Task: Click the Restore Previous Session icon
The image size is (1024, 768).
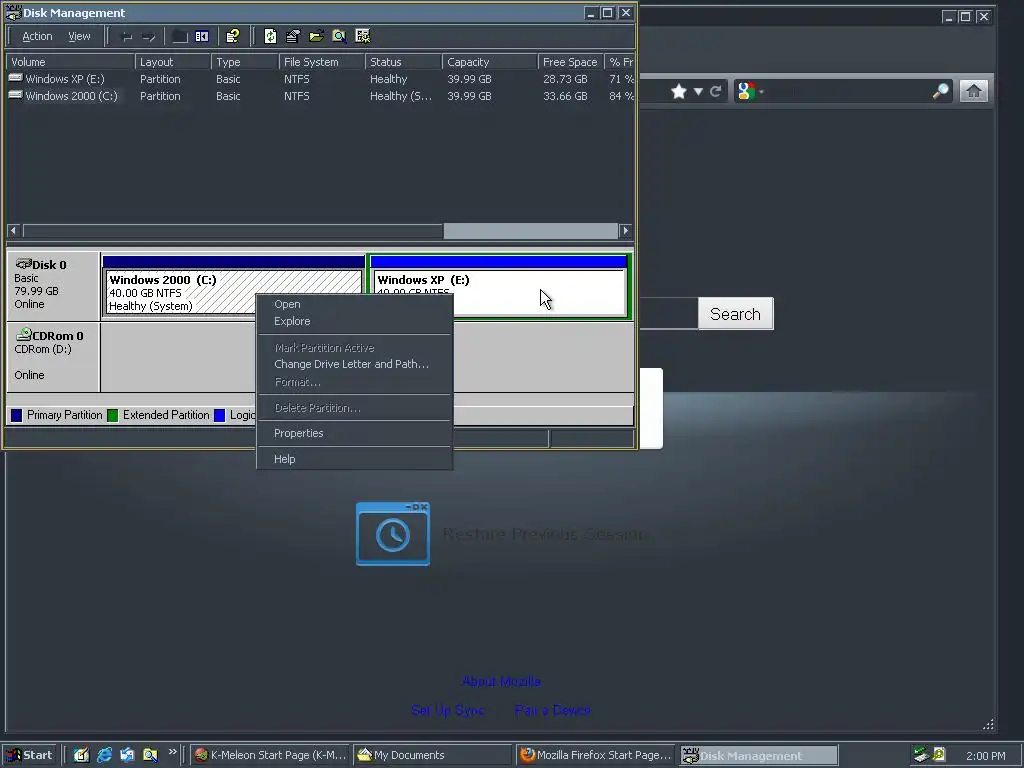Action: pyautogui.click(x=393, y=534)
